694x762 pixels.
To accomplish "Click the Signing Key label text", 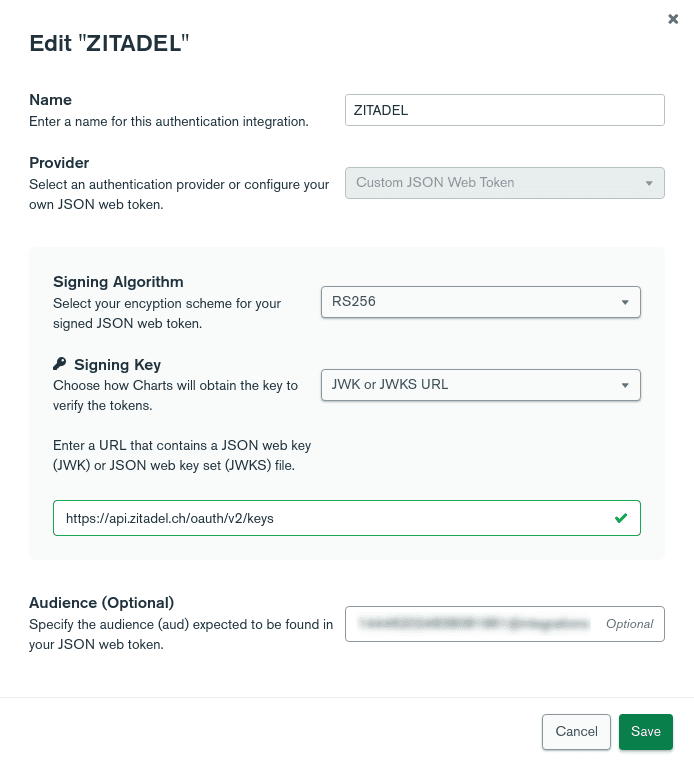I will click(x=117, y=365).
